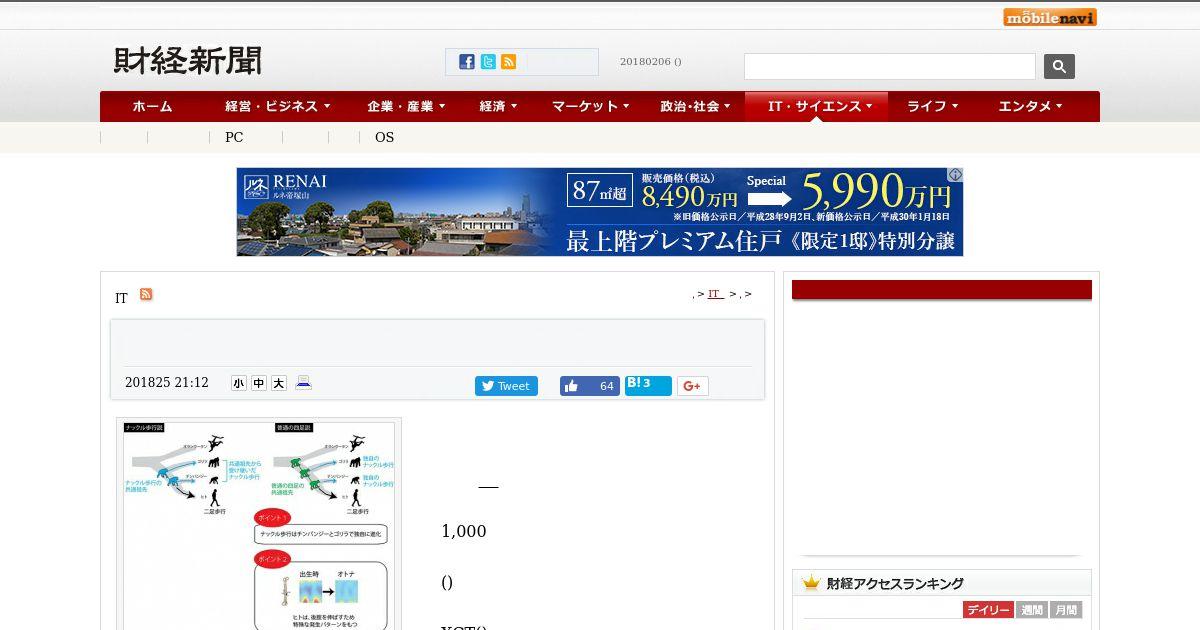Click the IT breadcrumb link

pyautogui.click(x=715, y=294)
